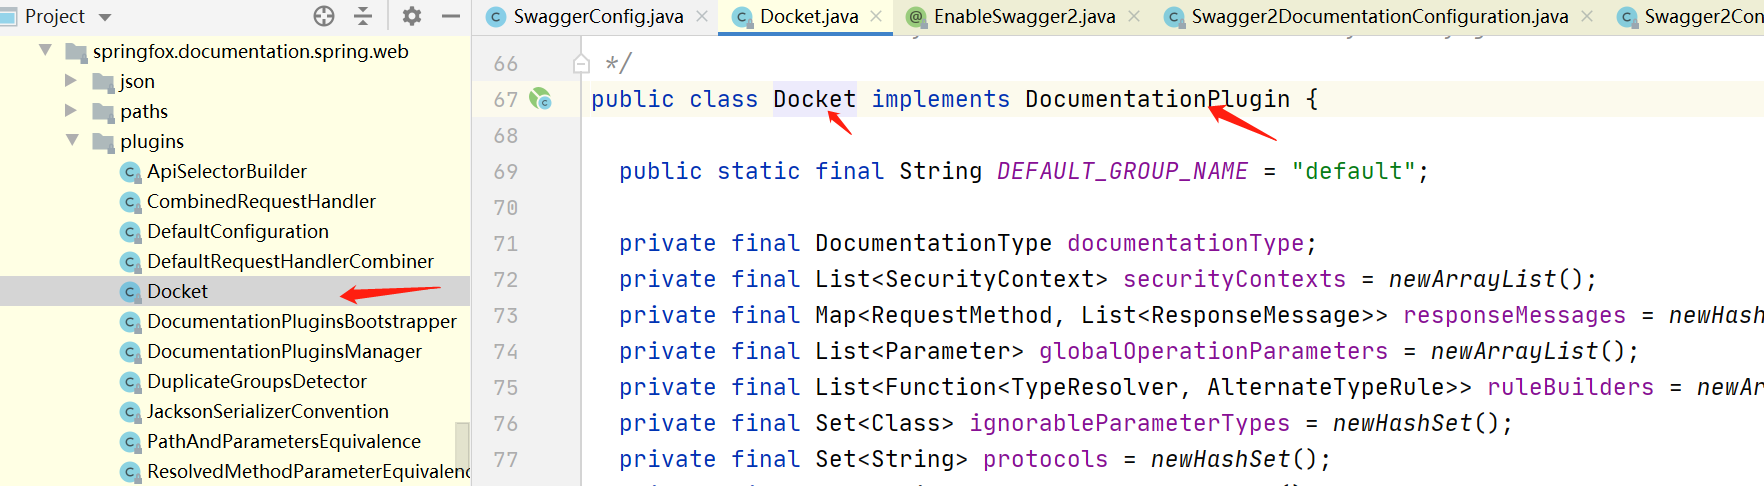Hide the Project tool window with minus icon

pos(451,16)
